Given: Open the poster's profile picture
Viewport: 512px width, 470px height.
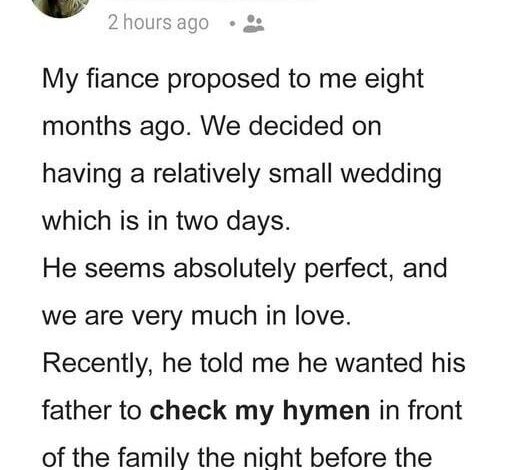Looking at the screenshot, I should pyautogui.click(x=61, y=6).
